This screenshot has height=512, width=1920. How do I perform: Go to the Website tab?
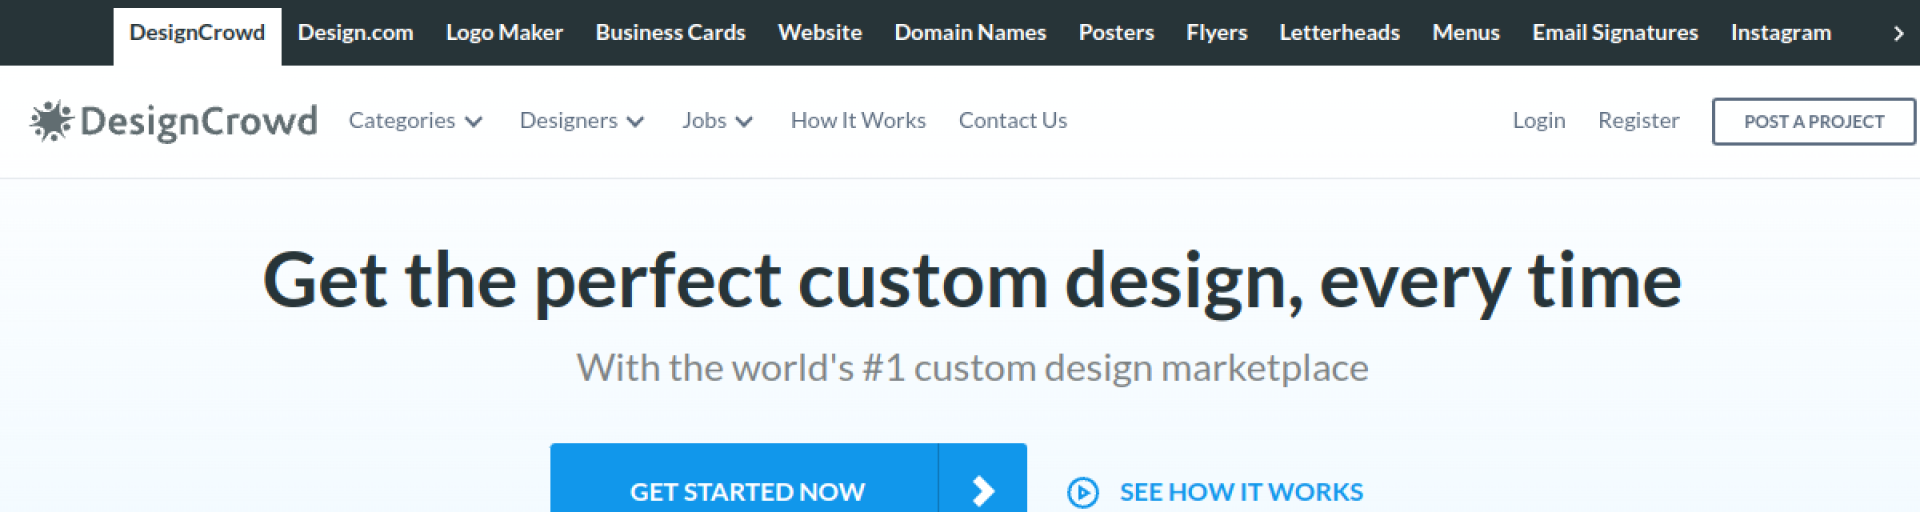click(819, 33)
